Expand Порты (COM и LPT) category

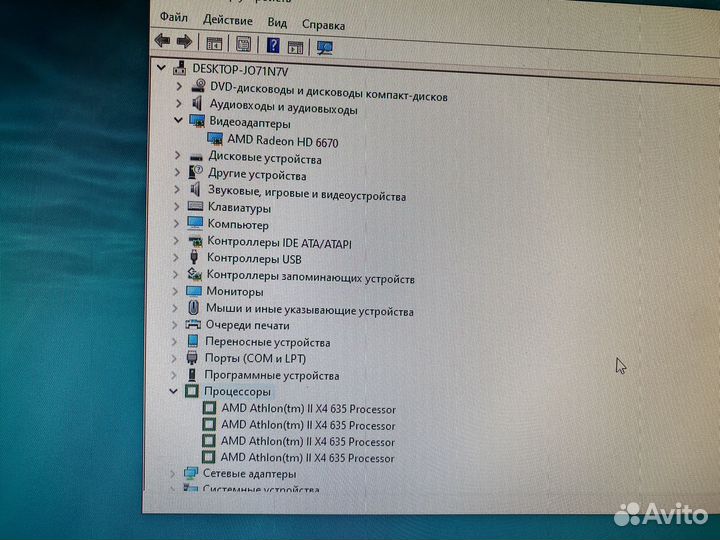(174, 358)
